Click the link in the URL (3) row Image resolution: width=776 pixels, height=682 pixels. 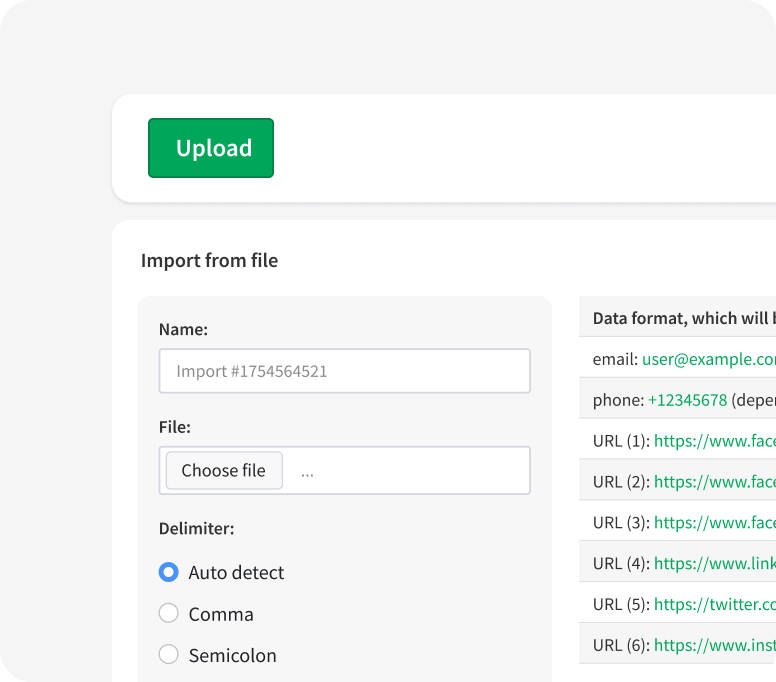pos(714,523)
